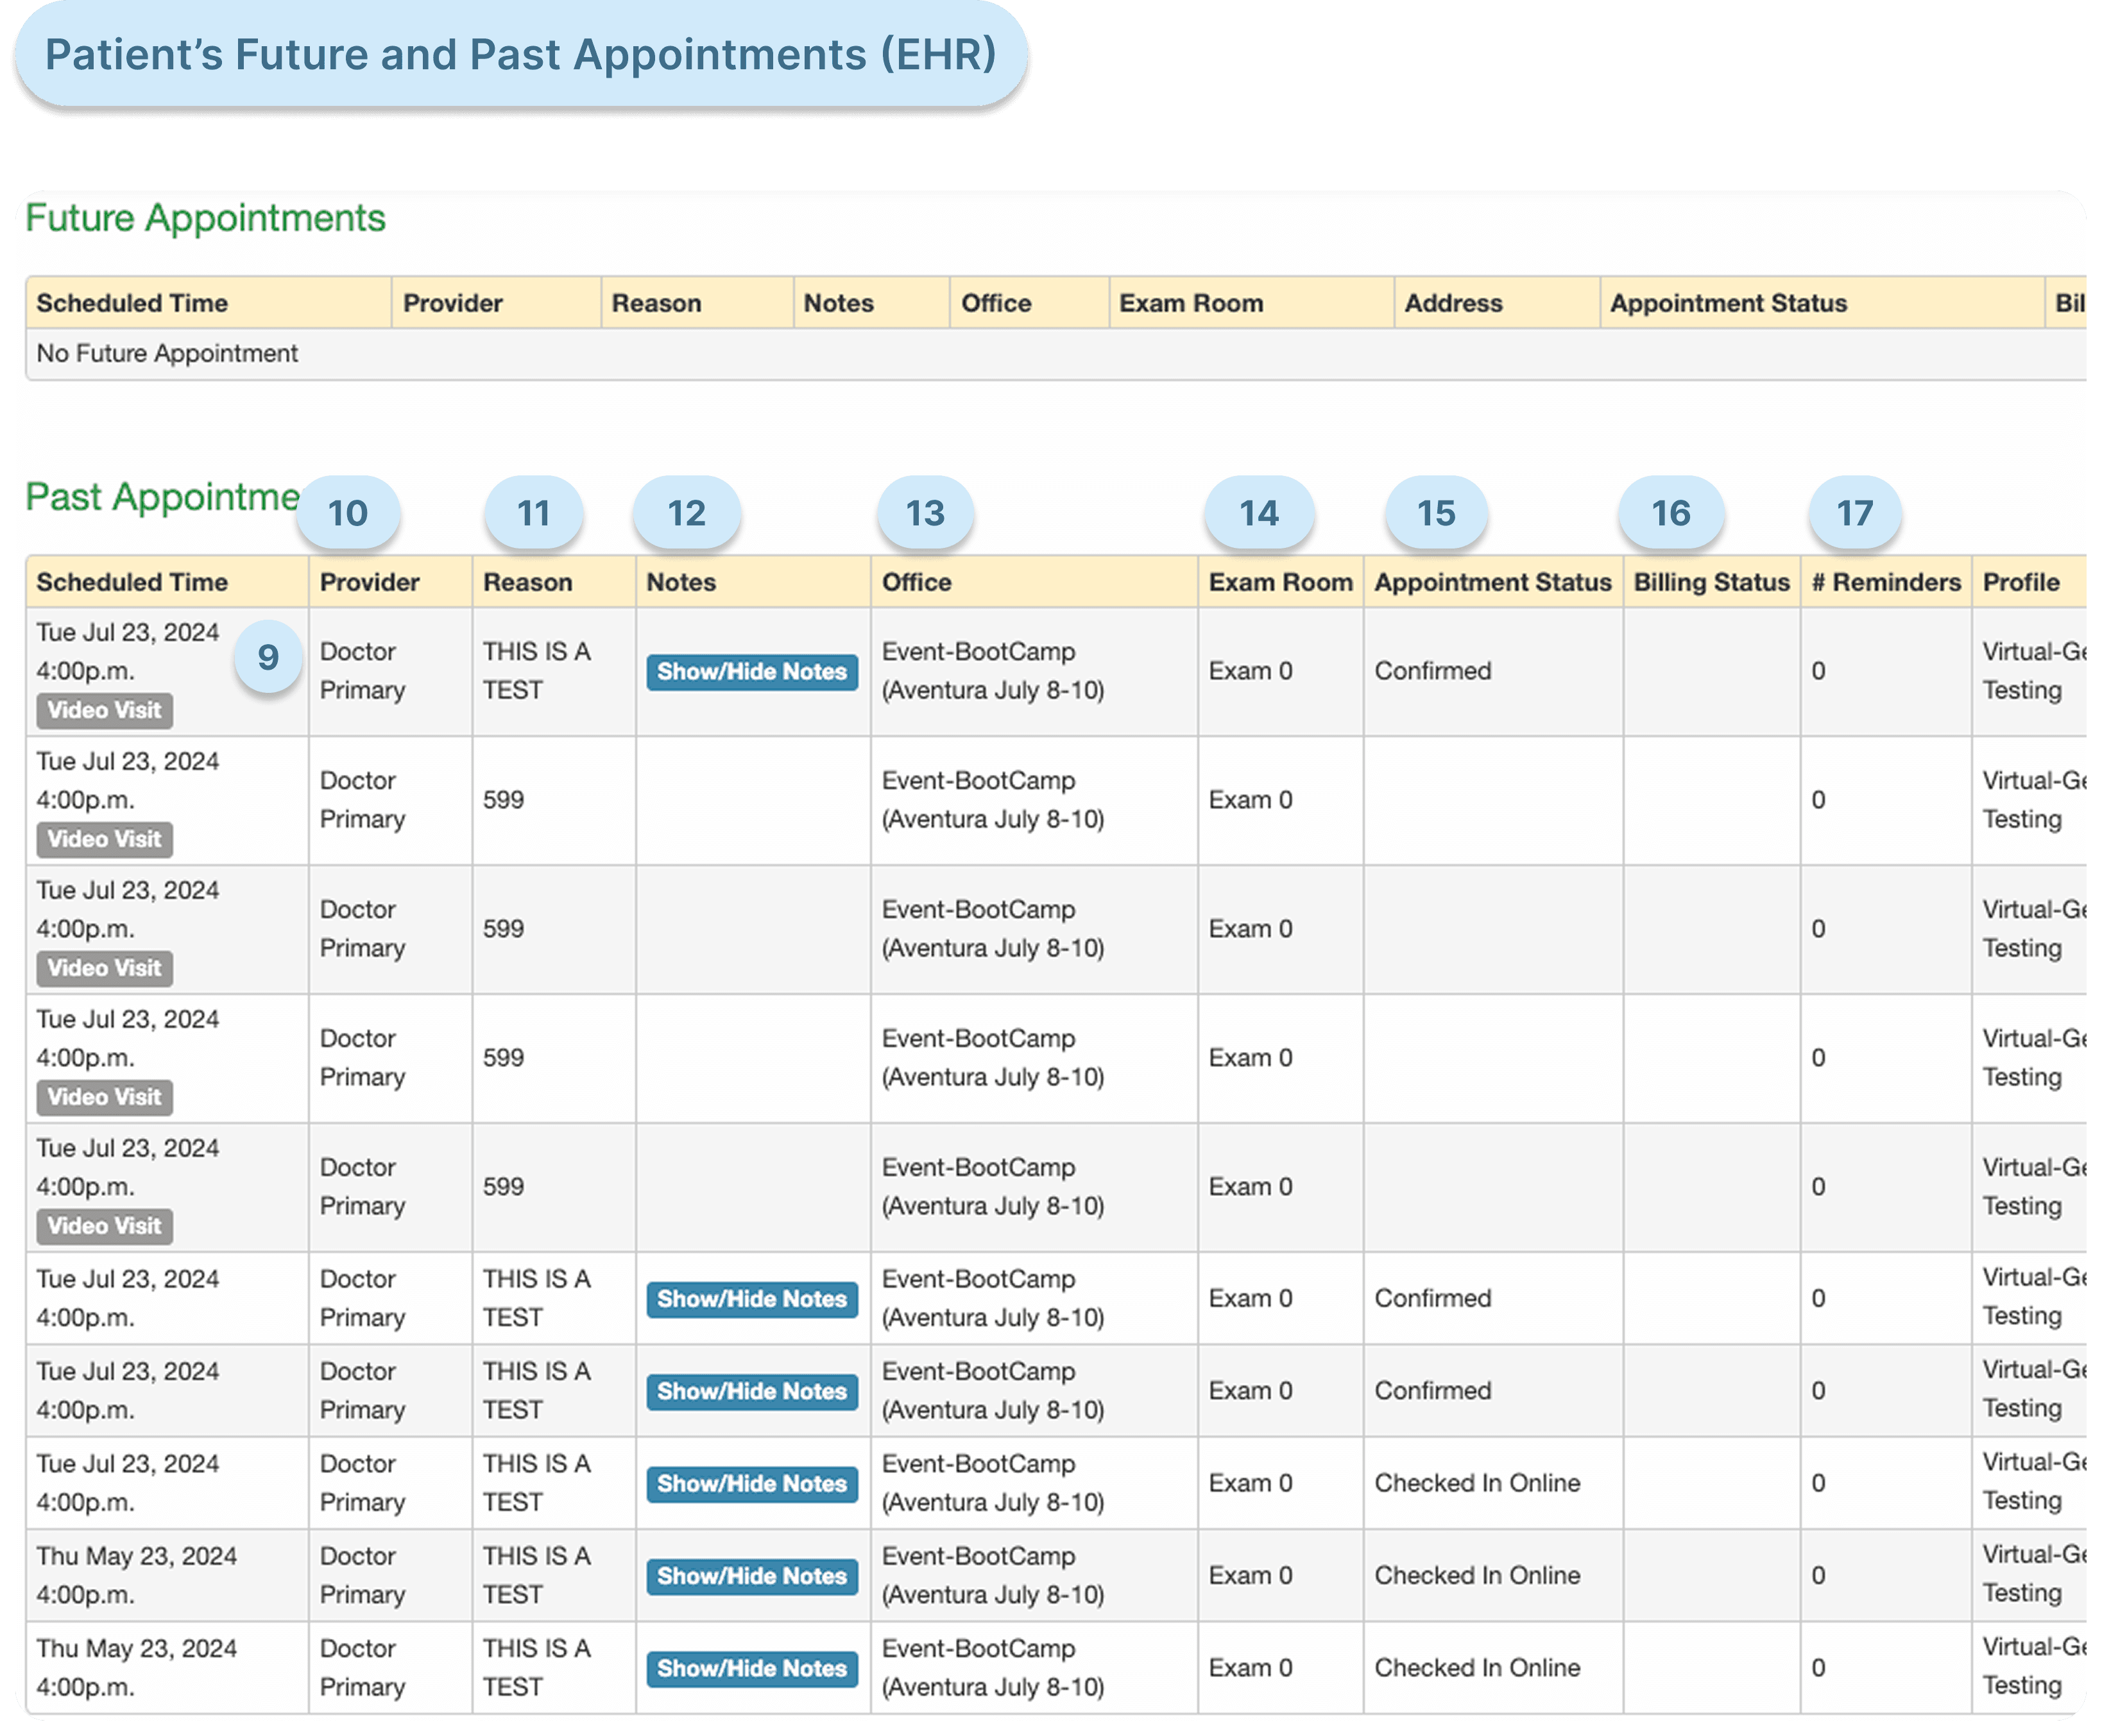Click Past Appointments Provider column header
Screen dimensions: 2102x1736
point(369,582)
